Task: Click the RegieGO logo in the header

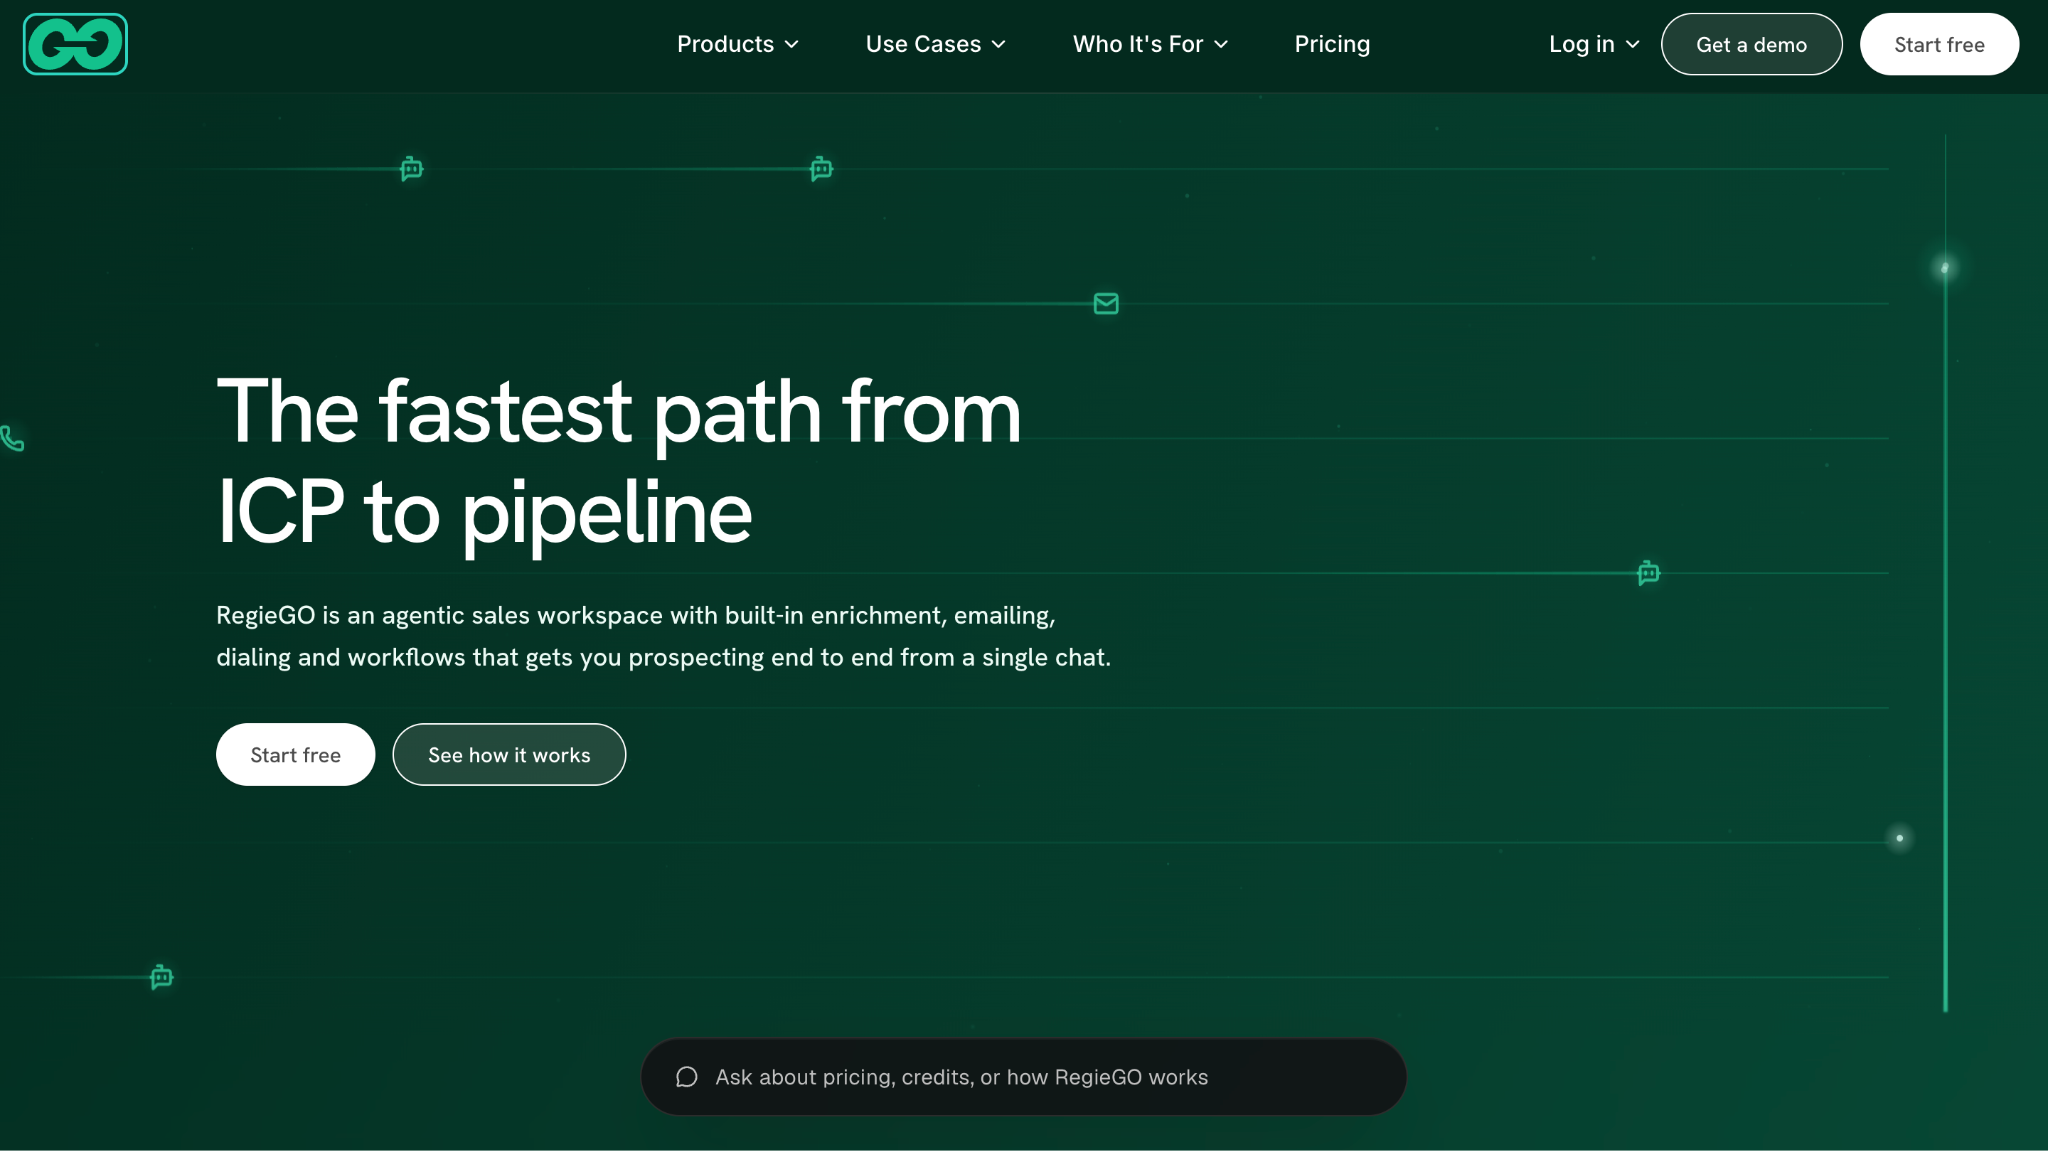Action: (75, 44)
